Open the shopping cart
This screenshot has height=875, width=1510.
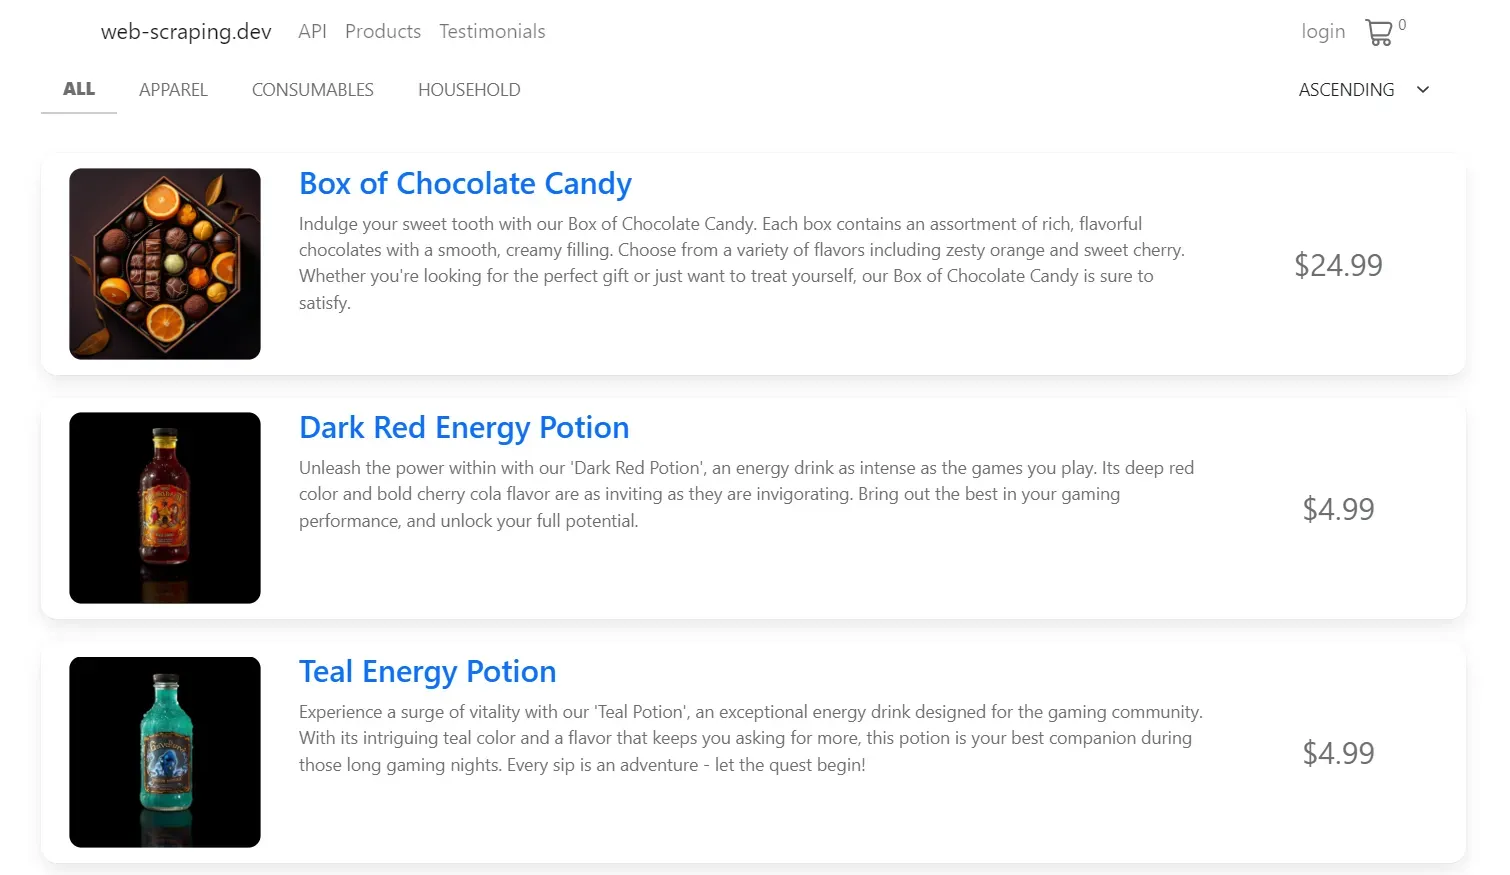pyautogui.click(x=1382, y=32)
